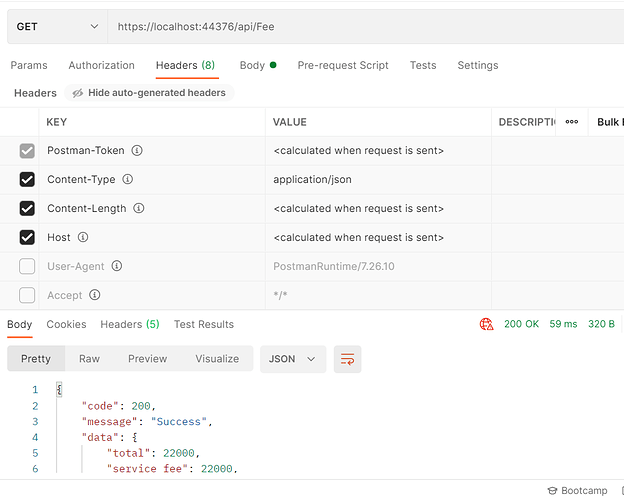Click the "code": 200 response line

pos(118,406)
